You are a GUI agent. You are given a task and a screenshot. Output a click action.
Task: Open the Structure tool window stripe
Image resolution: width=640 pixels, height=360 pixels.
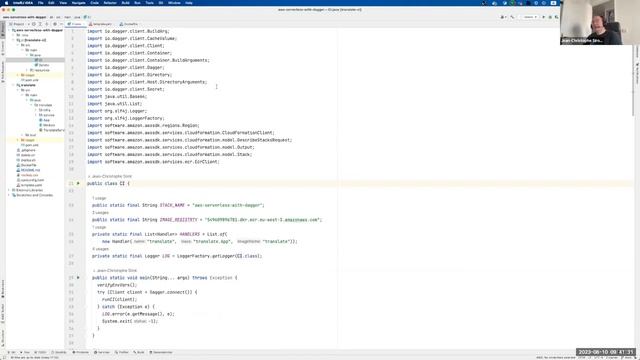pyautogui.click(x=3, y=338)
